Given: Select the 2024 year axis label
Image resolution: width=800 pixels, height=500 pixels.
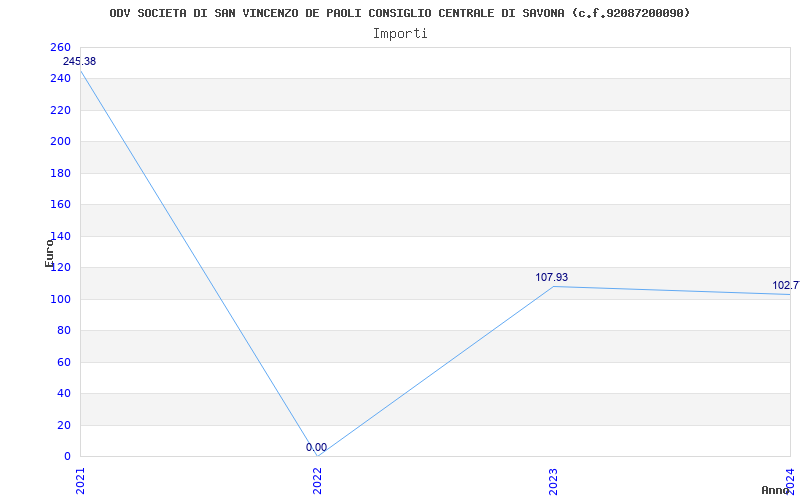Looking at the screenshot, I should point(790,480).
